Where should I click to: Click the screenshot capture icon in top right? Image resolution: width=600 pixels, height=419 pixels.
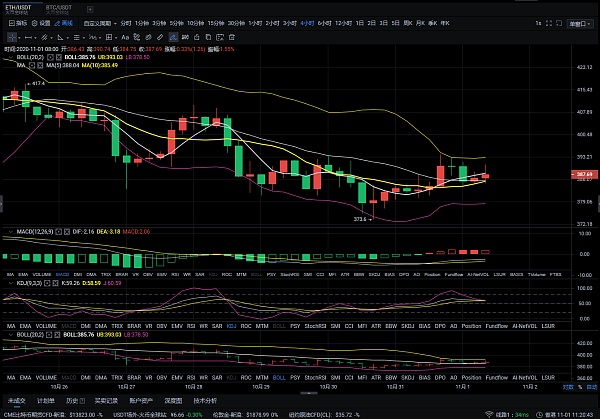559,24
